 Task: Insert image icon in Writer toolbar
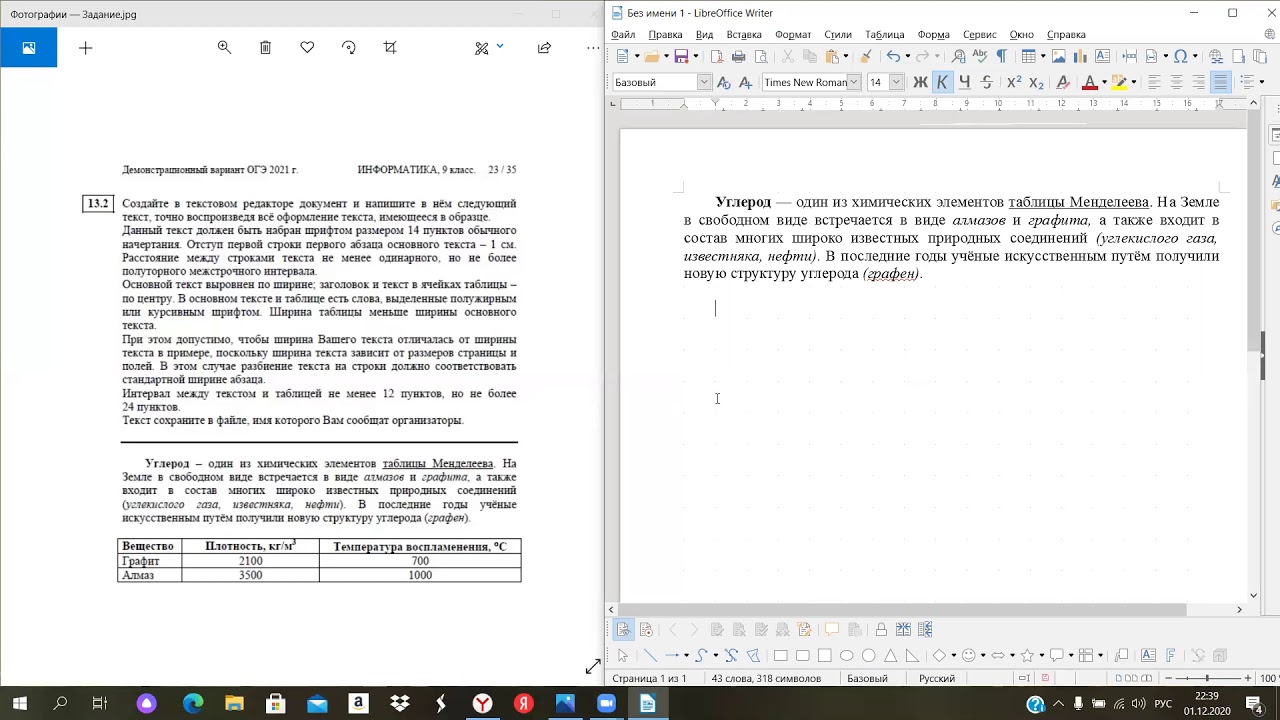pyautogui.click(x=1058, y=56)
